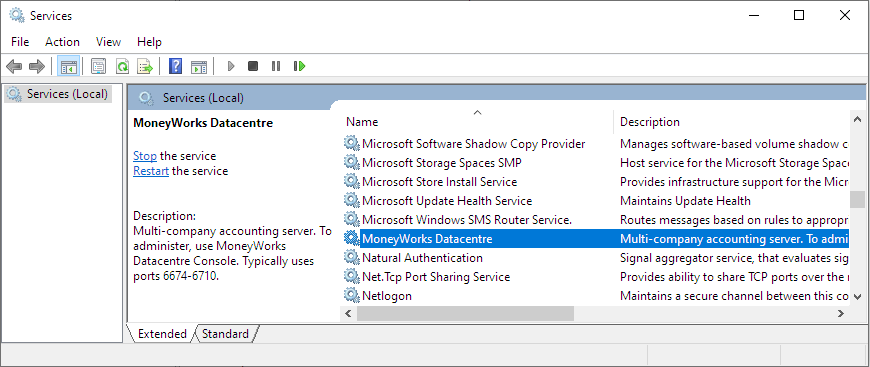
Task: Select Services (Local) in the console tree
Action: click(x=58, y=94)
